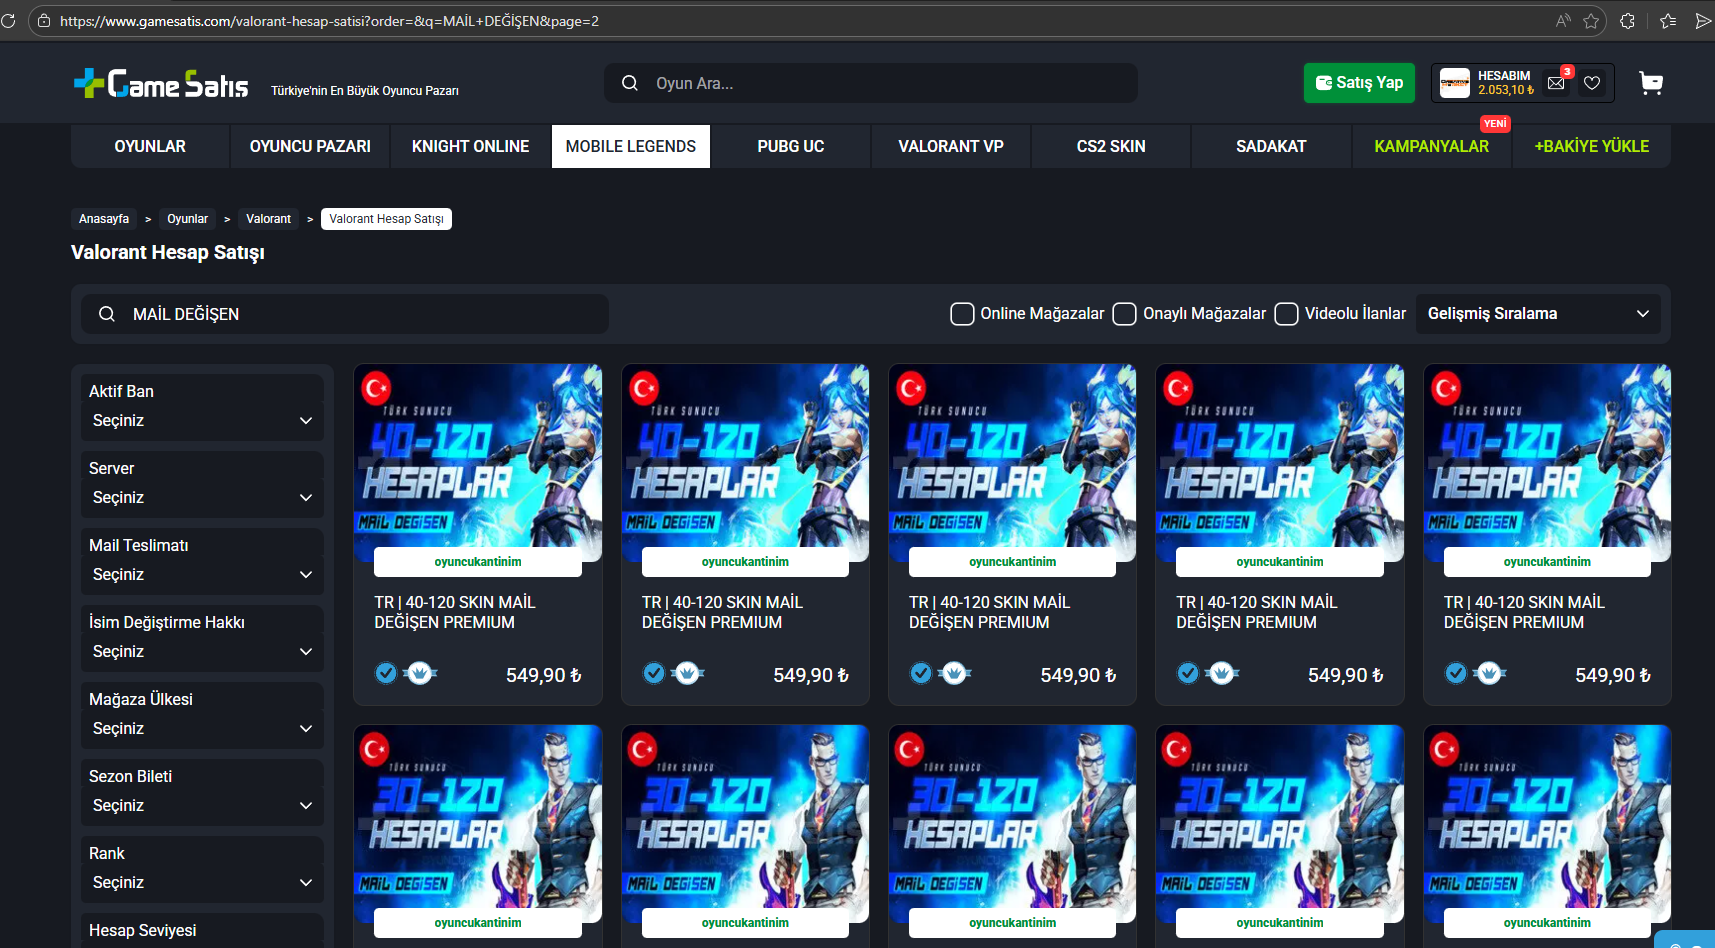Open the VALORANT VP menu item
This screenshot has width=1715, height=948.
coord(951,146)
